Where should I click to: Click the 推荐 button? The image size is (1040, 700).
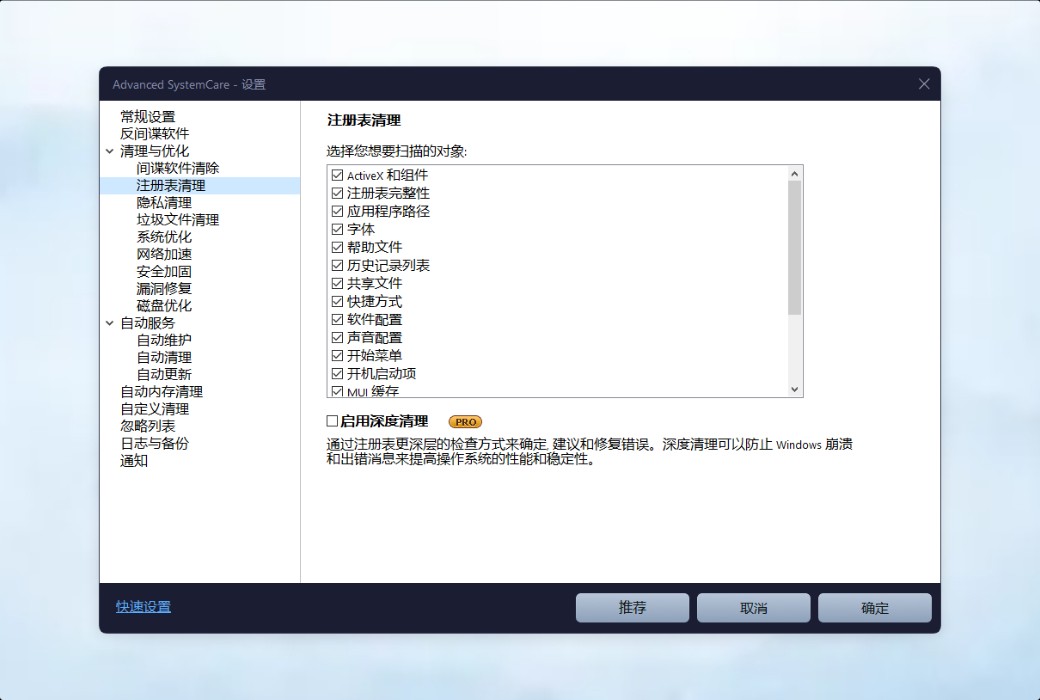coord(632,608)
